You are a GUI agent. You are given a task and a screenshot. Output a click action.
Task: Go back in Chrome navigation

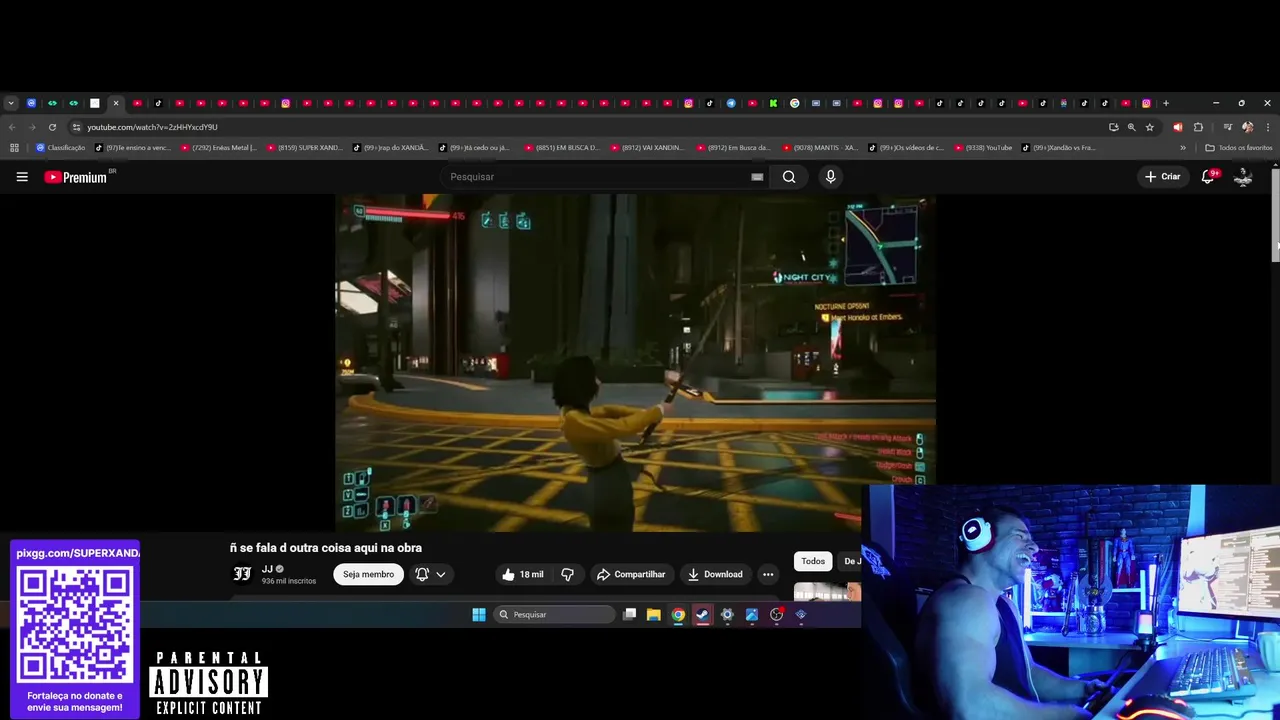click(11, 127)
